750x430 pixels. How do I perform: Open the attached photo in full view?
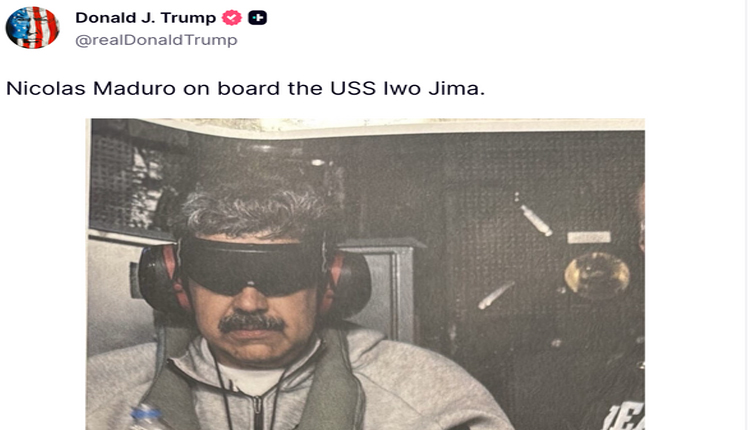(x=365, y=274)
